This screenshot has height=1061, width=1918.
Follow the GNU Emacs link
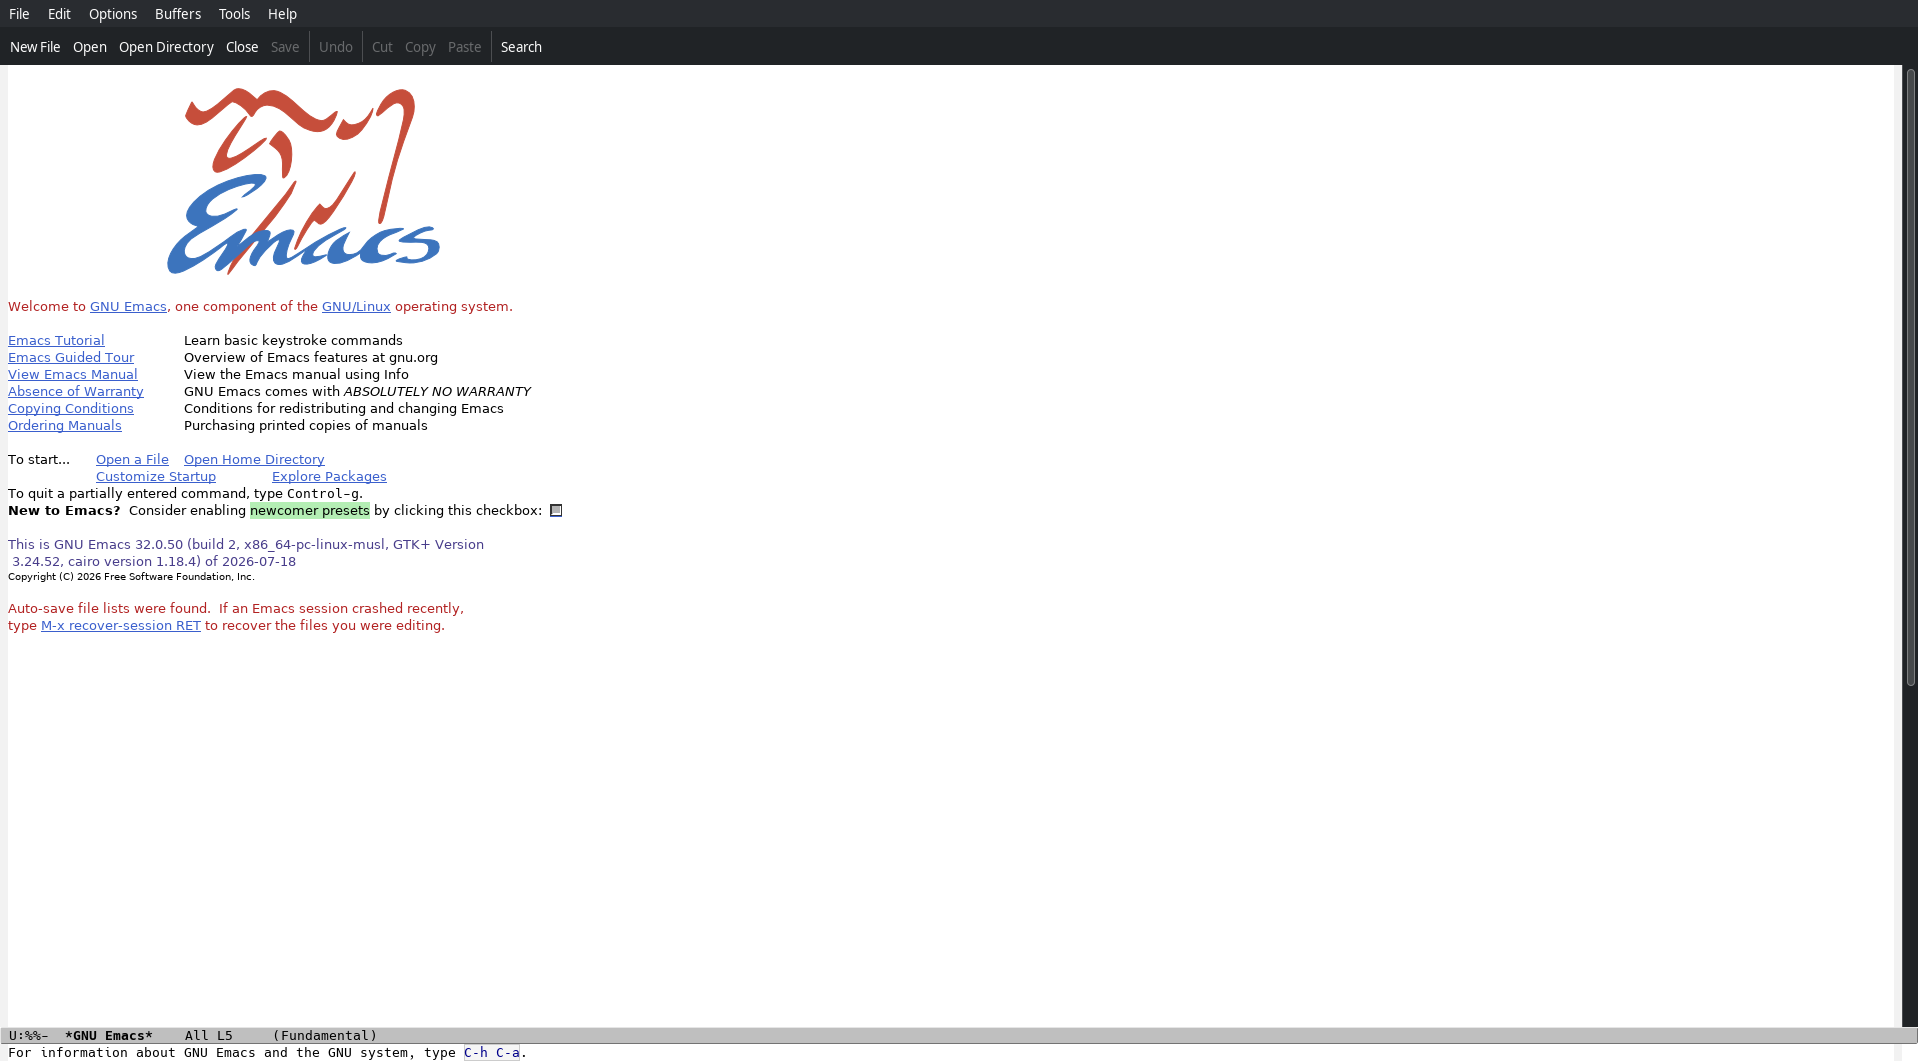pyautogui.click(x=128, y=307)
